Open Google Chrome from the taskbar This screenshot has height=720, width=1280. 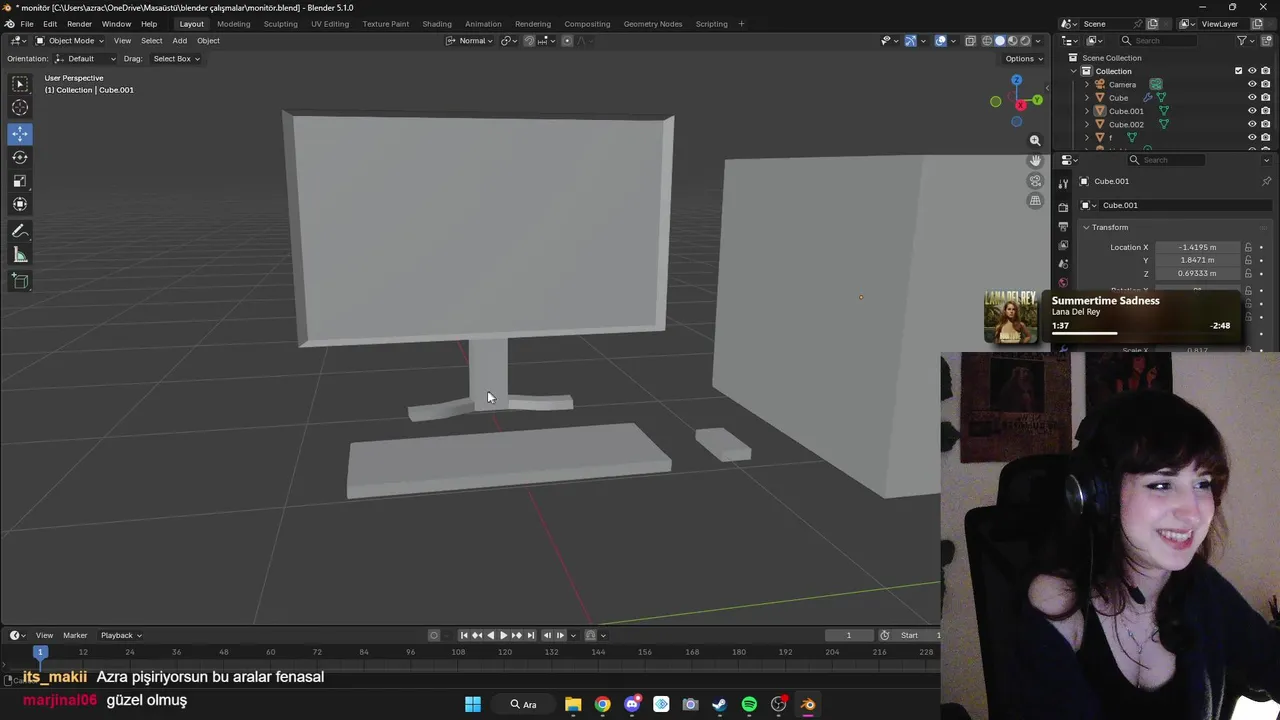point(602,704)
